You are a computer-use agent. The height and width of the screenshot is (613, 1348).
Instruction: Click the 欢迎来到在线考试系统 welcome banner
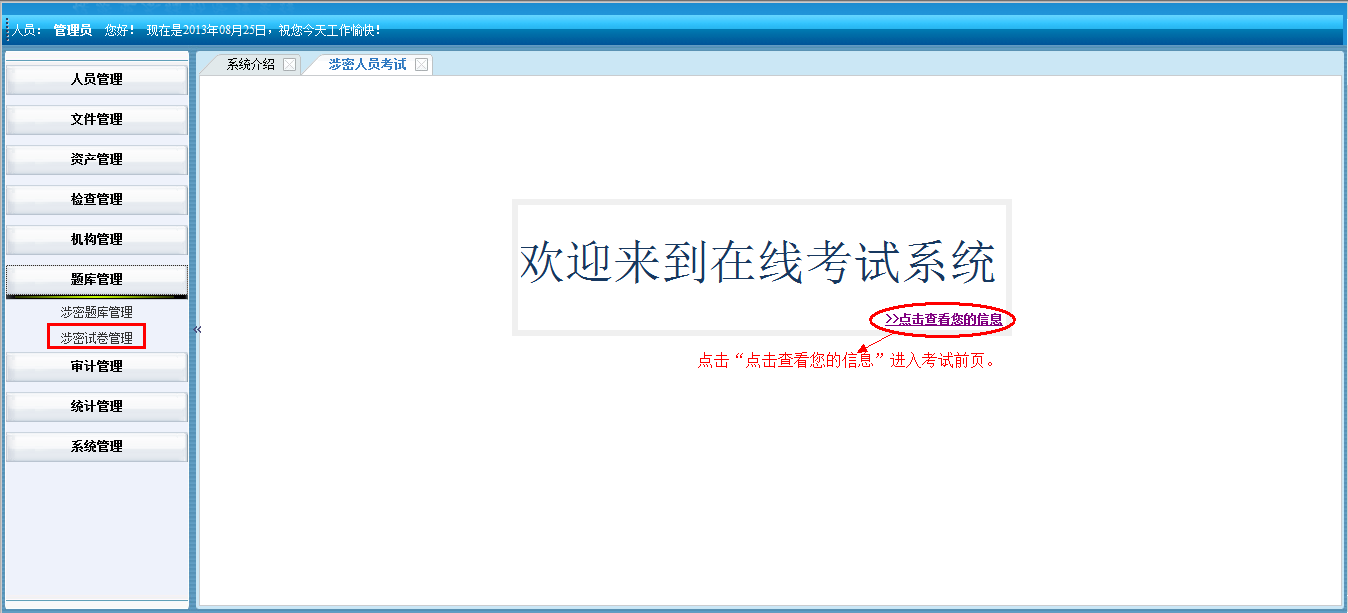click(758, 264)
